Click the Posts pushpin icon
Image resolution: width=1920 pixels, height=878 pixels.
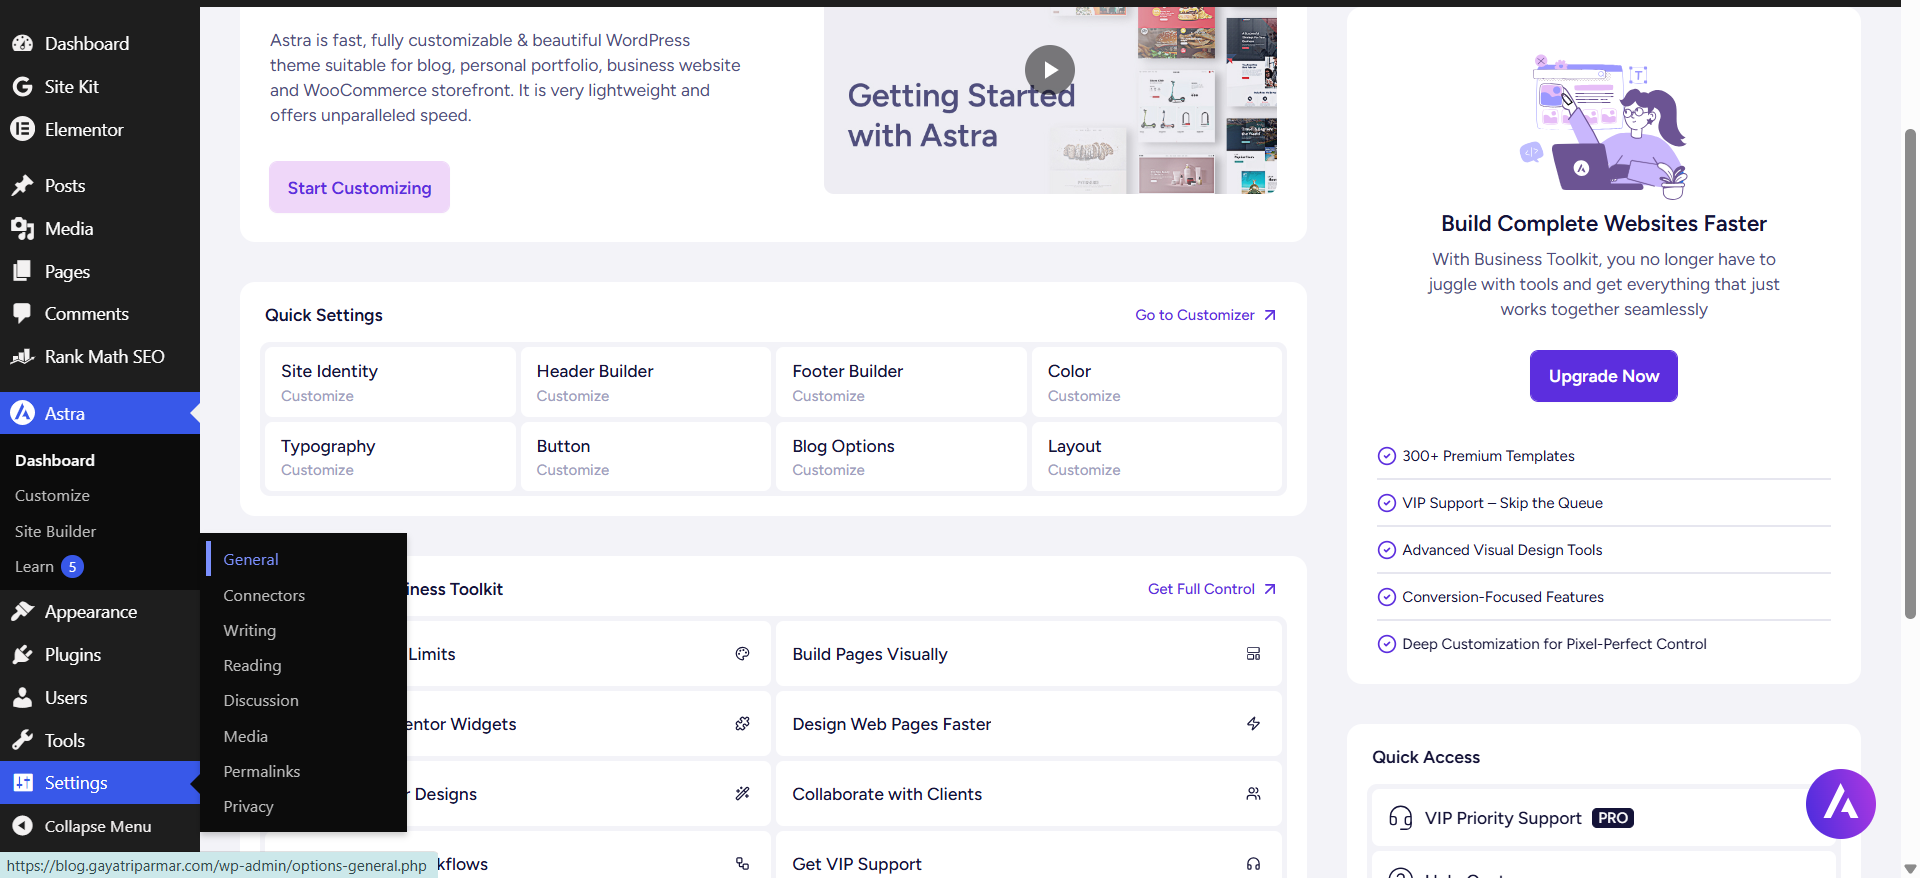[x=23, y=186]
